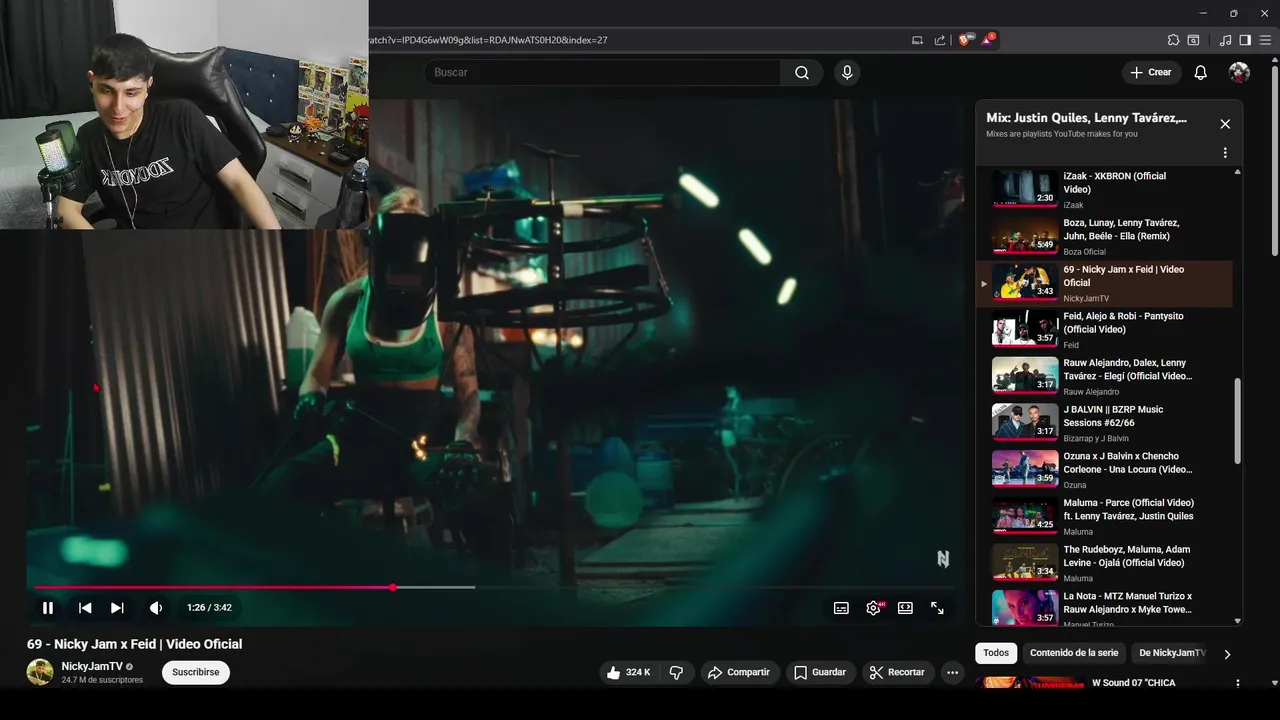Play Ozuna x J Balvin - Una Locura
1280x720 pixels.
pyautogui.click(x=1104, y=470)
